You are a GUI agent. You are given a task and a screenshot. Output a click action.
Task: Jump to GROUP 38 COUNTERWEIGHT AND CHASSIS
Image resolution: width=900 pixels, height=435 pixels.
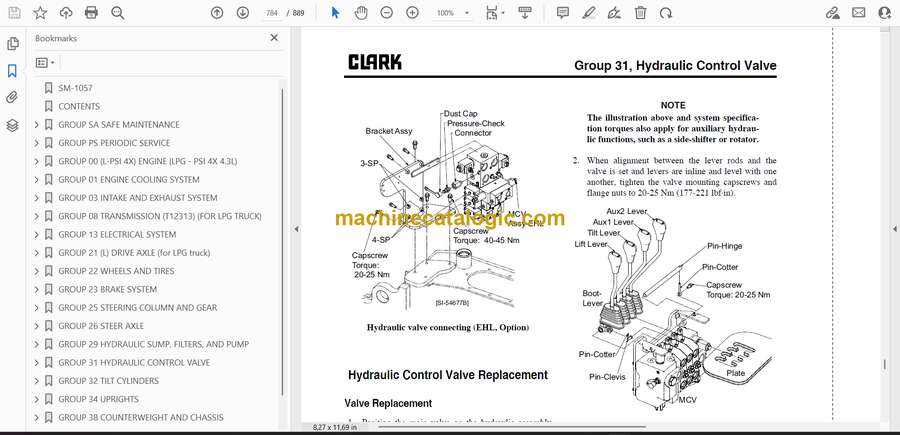[x=141, y=418]
